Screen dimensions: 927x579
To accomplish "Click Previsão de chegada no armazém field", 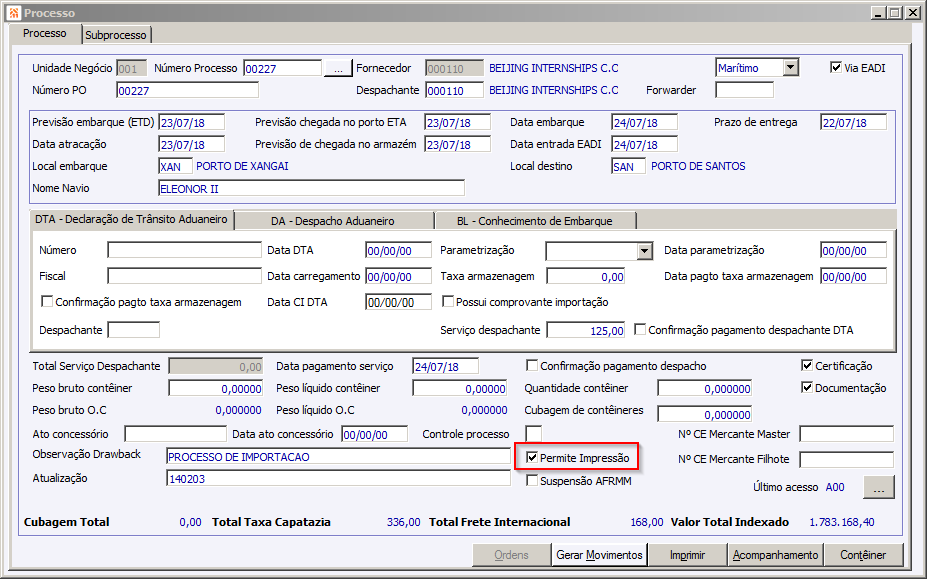I will click(458, 144).
